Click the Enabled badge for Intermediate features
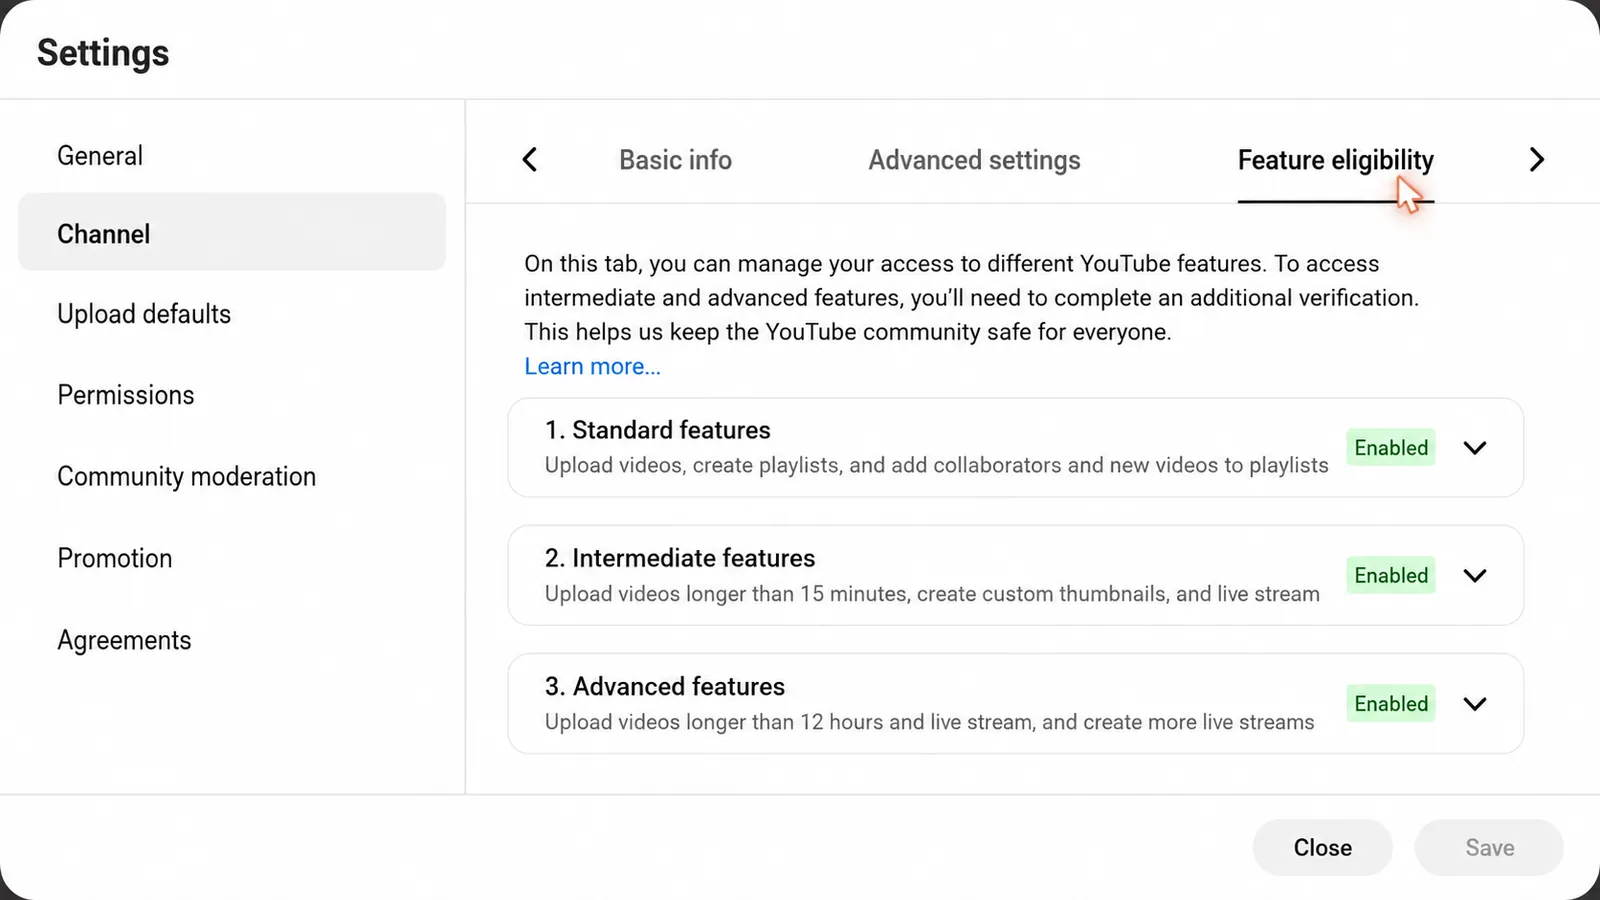 (1391, 576)
